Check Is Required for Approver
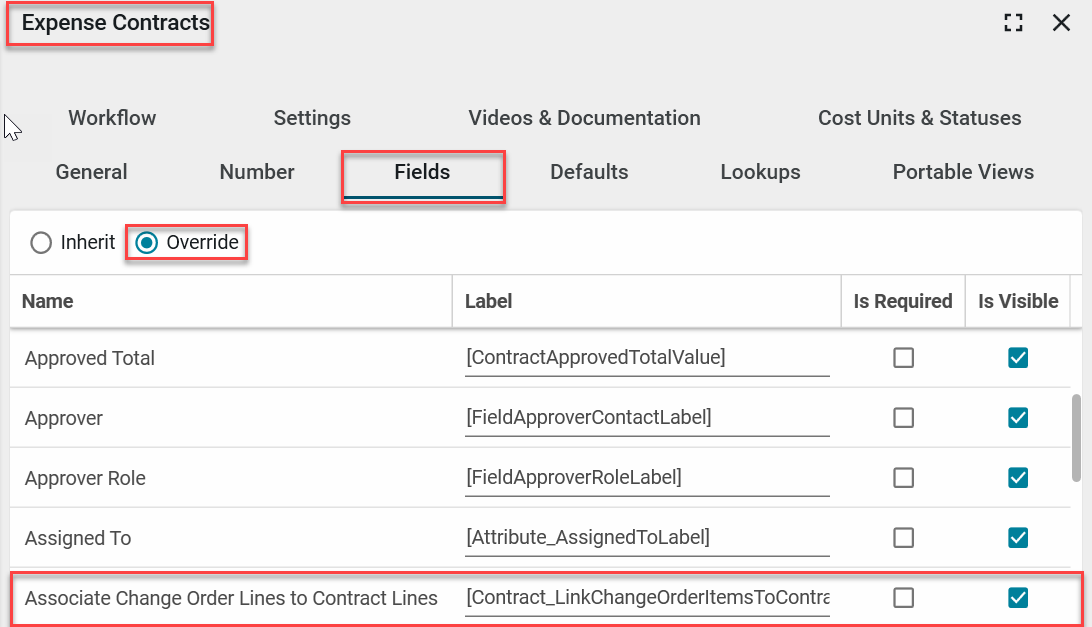Image resolution: width=1092 pixels, height=627 pixels. tap(903, 418)
